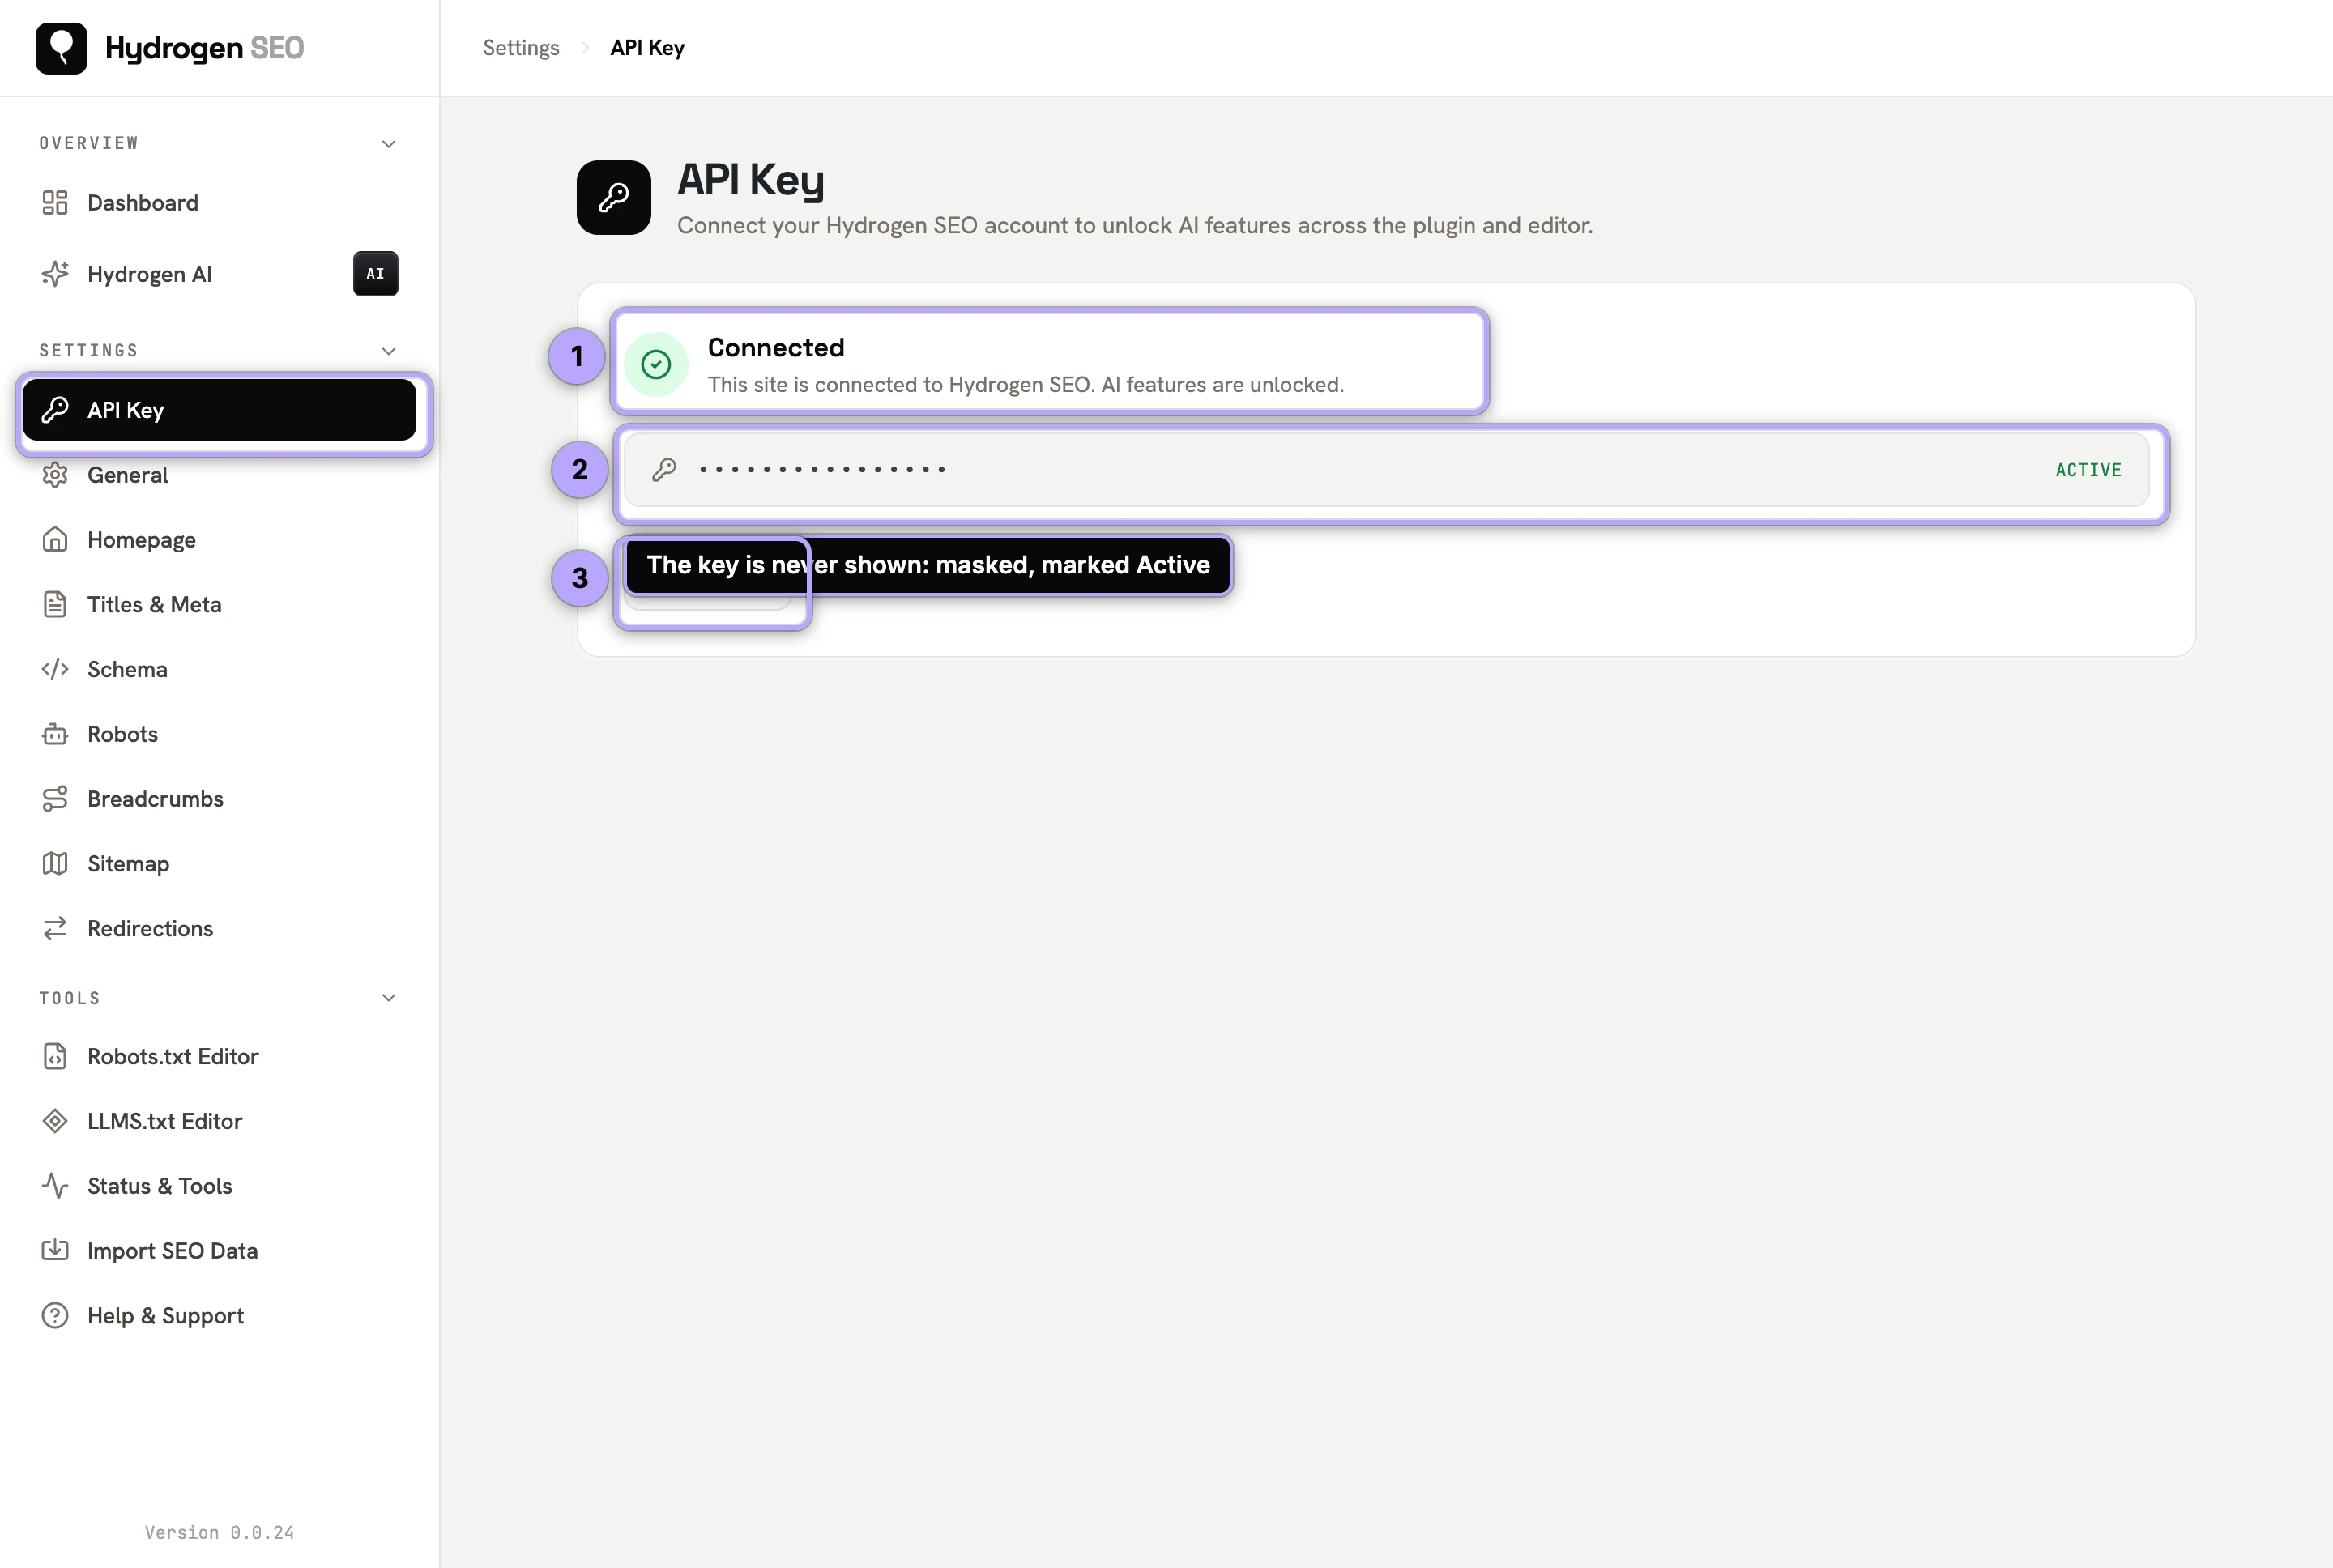Screen dimensions: 2333x1568
Task: Collapse the Settings section chevron
Action: (x=389, y=351)
